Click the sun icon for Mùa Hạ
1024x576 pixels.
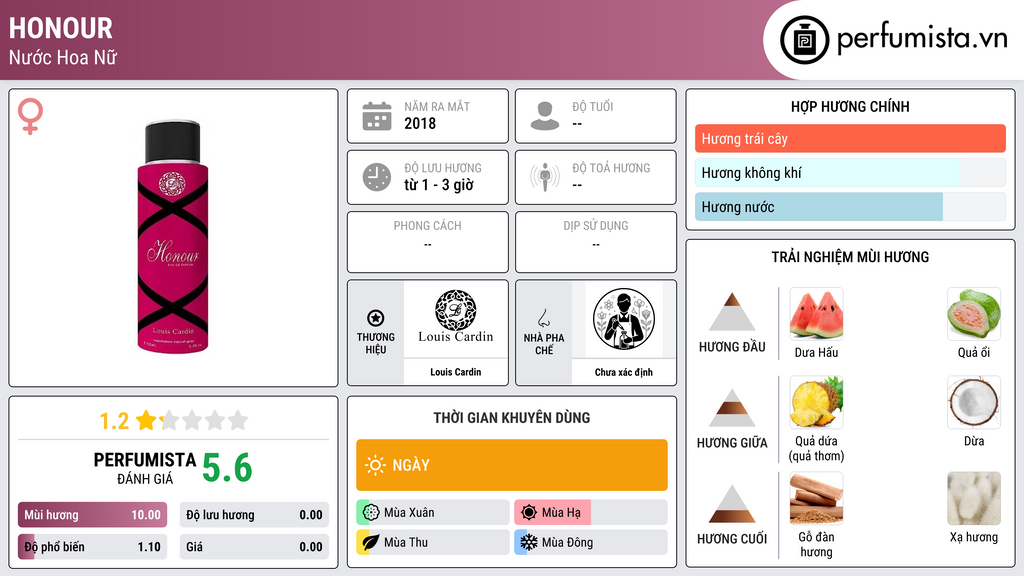pyautogui.click(x=529, y=512)
